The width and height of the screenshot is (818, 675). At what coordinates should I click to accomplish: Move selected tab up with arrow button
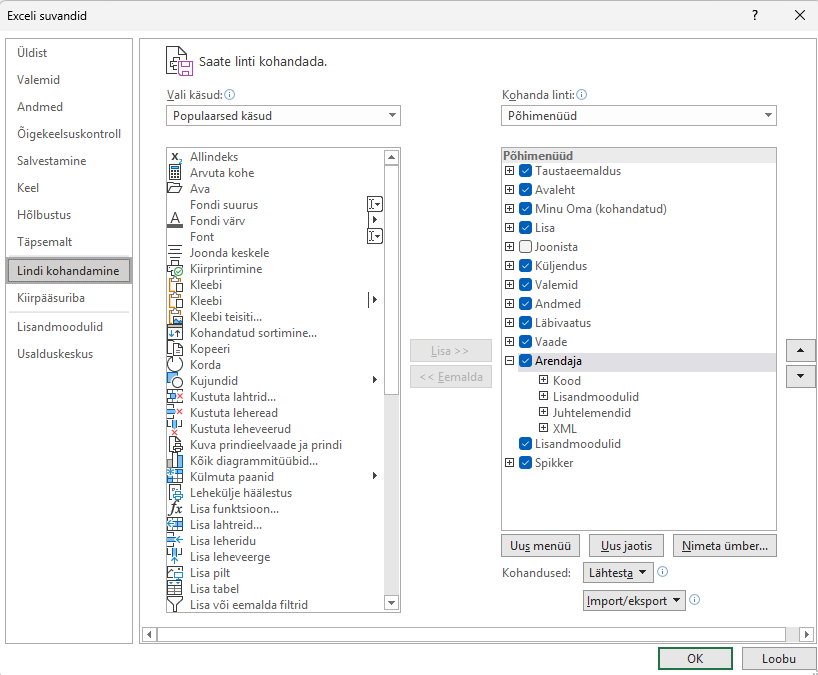tap(801, 351)
